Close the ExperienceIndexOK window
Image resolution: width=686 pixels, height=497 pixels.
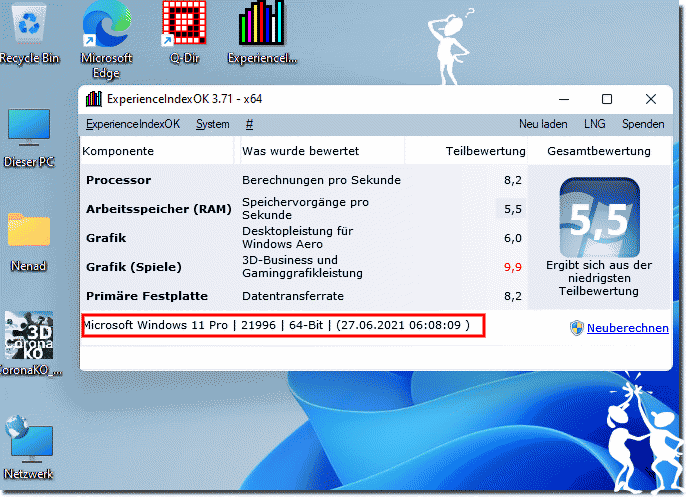tap(651, 99)
